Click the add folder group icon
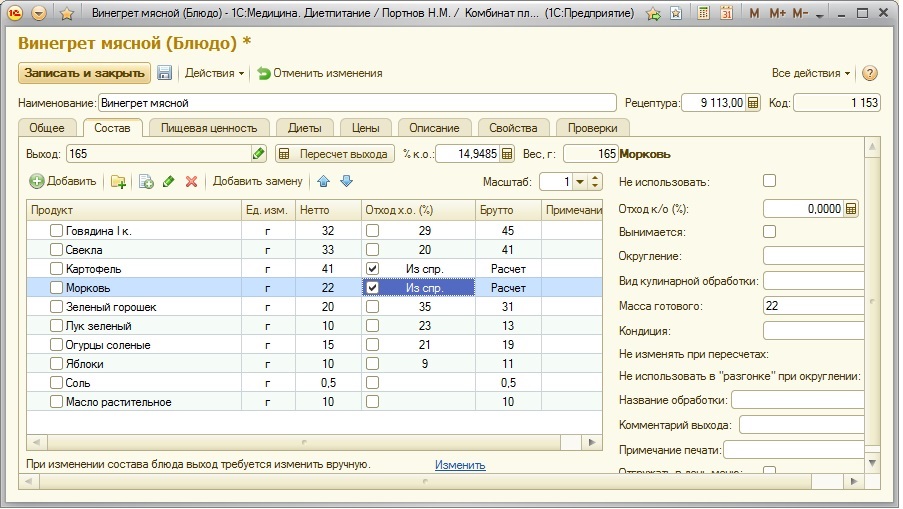This screenshot has width=903, height=509. (118, 181)
